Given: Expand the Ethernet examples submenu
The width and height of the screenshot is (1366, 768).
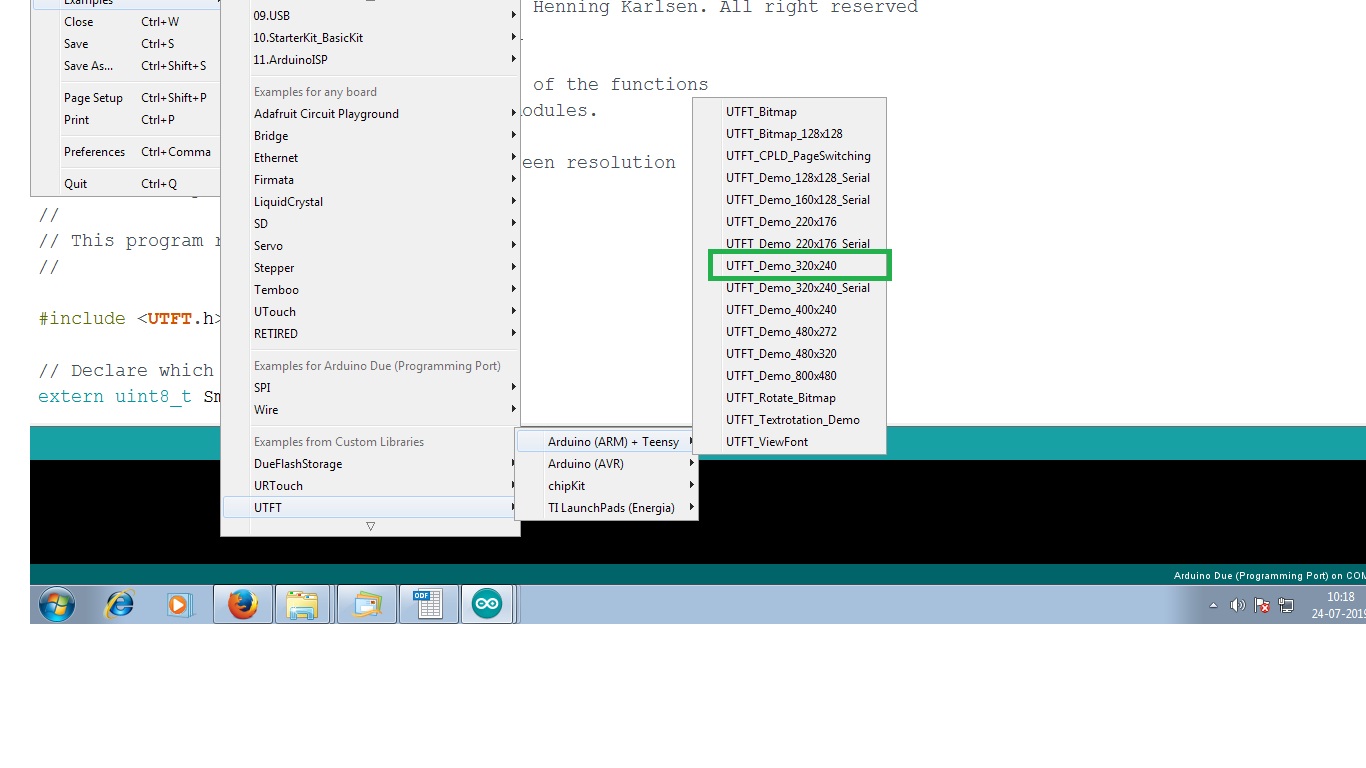Looking at the screenshot, I should [x=370, y=157].
